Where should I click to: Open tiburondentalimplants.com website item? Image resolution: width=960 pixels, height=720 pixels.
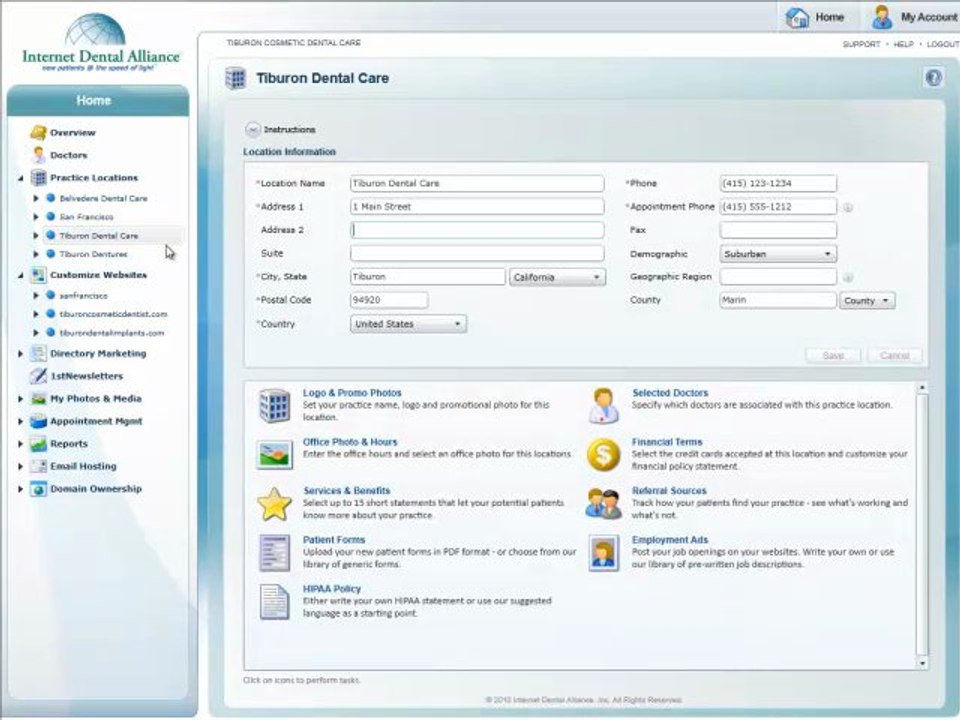click(x=111, y=333)
